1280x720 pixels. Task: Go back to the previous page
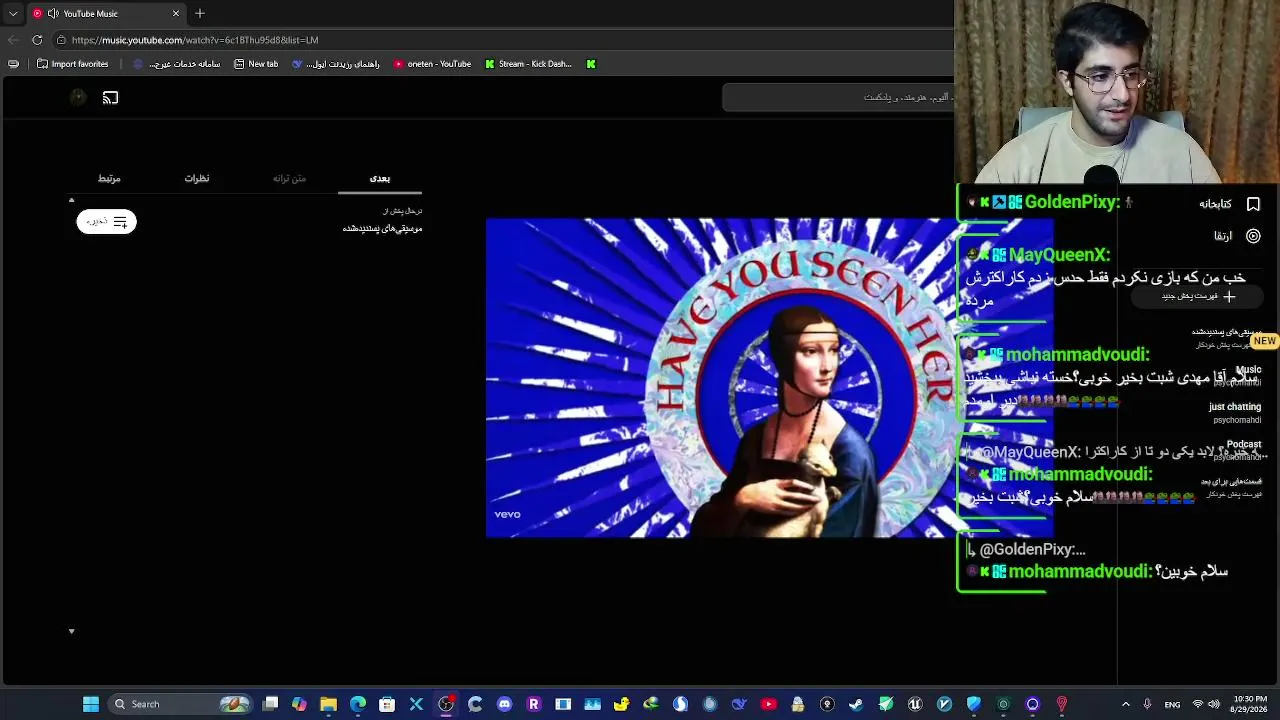(12, 40)
